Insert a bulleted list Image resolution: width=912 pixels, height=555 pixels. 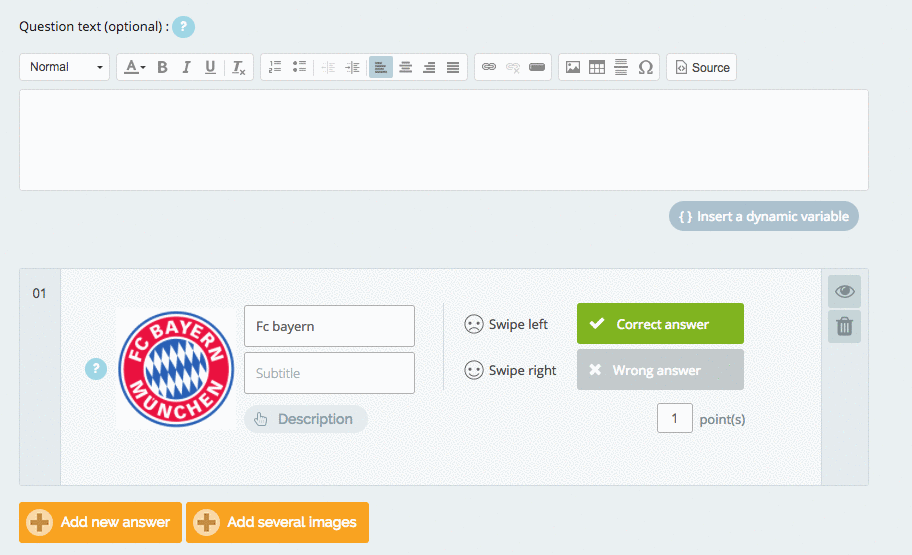pyautogui.click(x=299, y=67)
